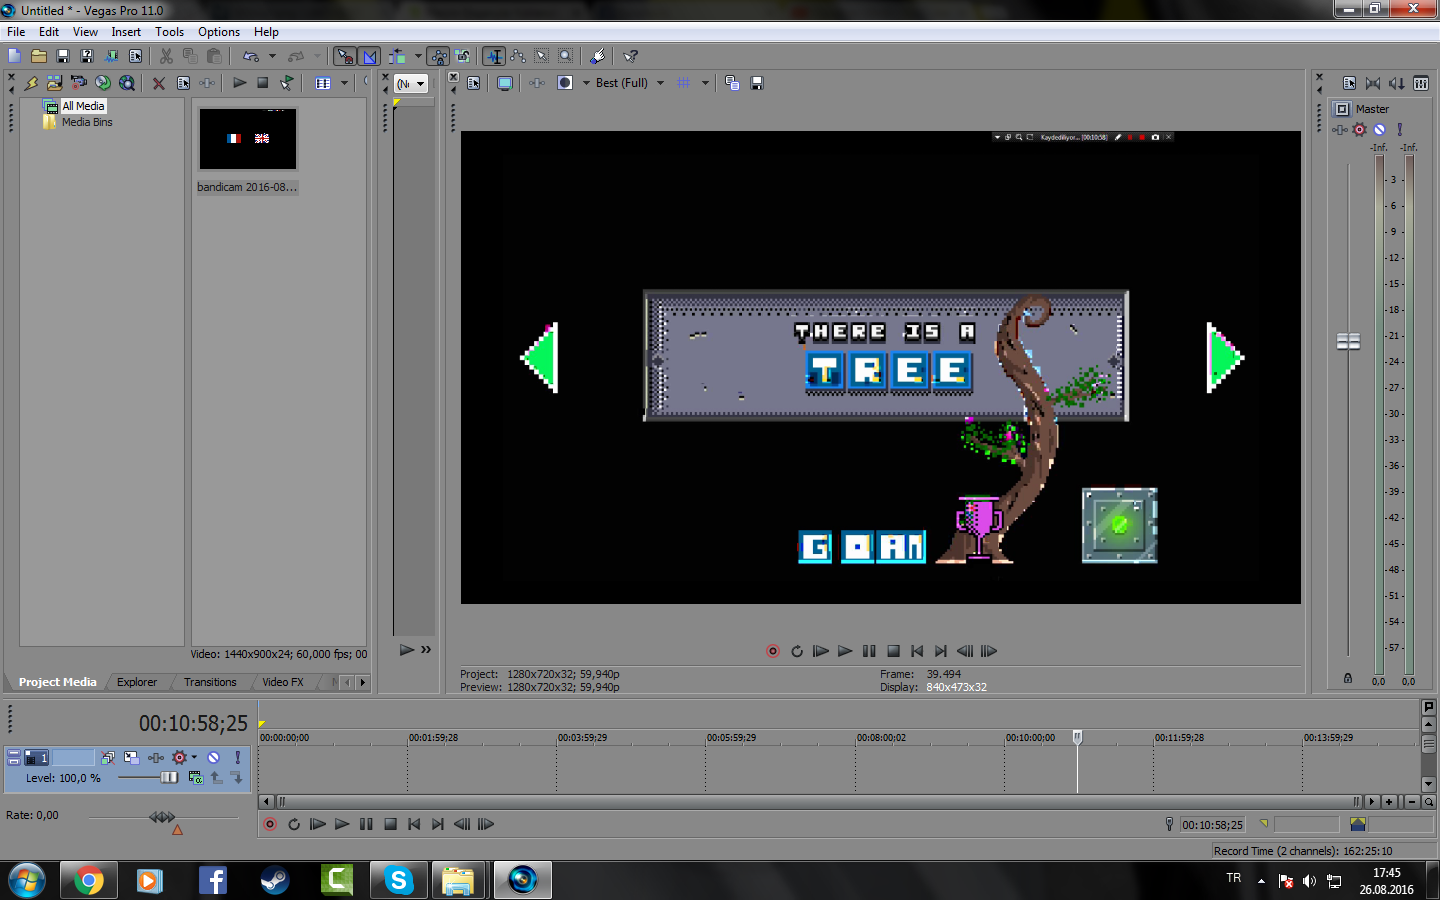Click Loop Playback in preview transport bar

[x=797, y=651]
